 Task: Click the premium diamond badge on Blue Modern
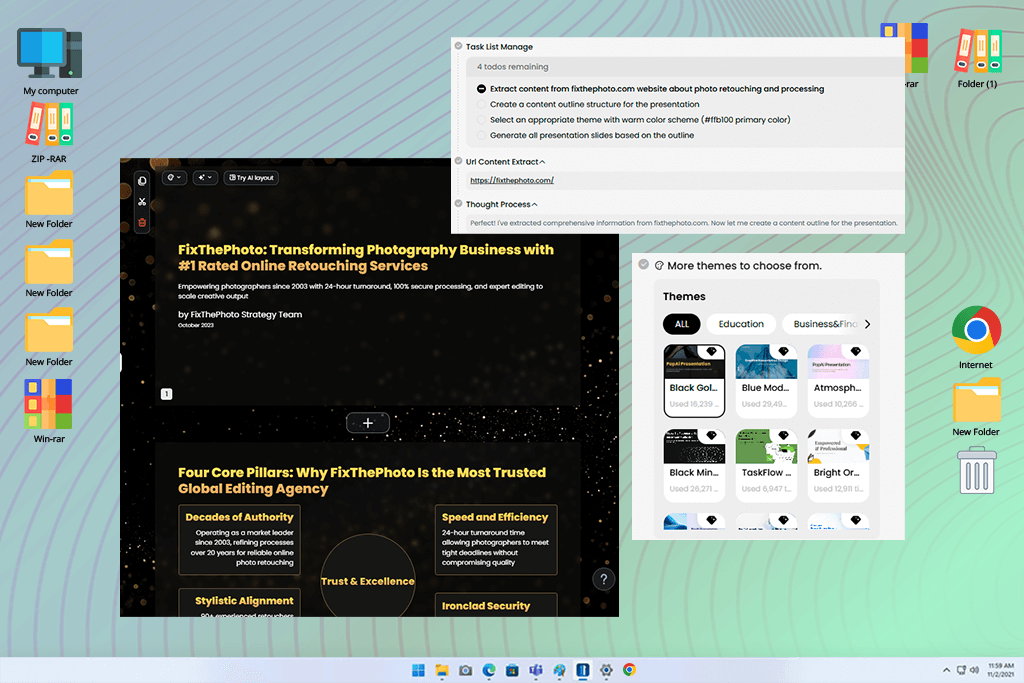(784, 351)
